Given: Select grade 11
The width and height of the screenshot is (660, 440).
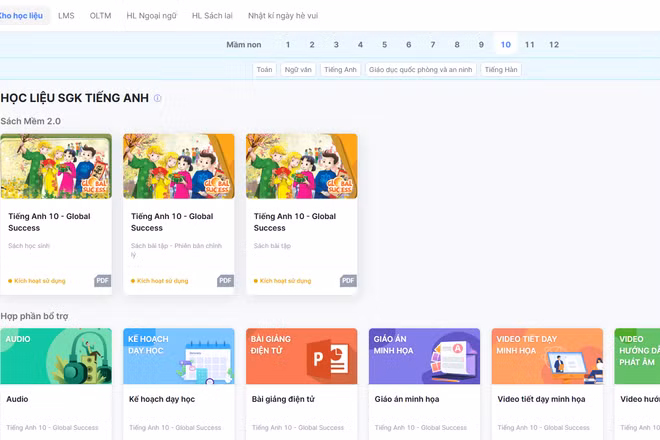Looking at the screenshot, I should click(x=530, y=45).
